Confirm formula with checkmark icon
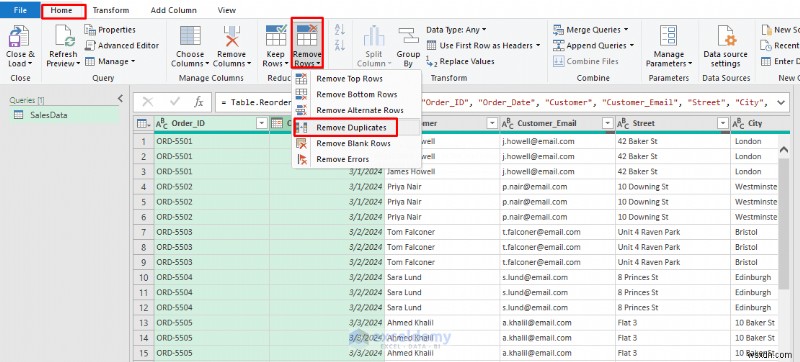This screenshot has height=362, width=800. point(175,102)
